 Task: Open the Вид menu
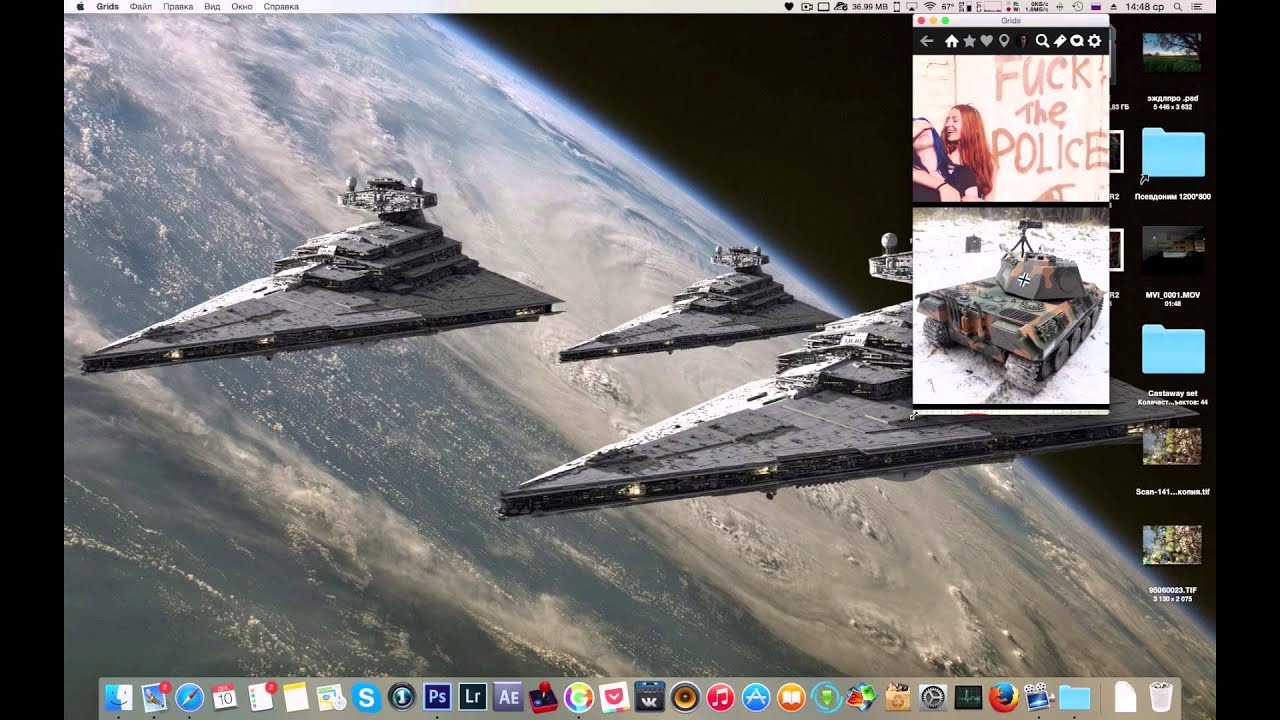(x=212, y=6)
